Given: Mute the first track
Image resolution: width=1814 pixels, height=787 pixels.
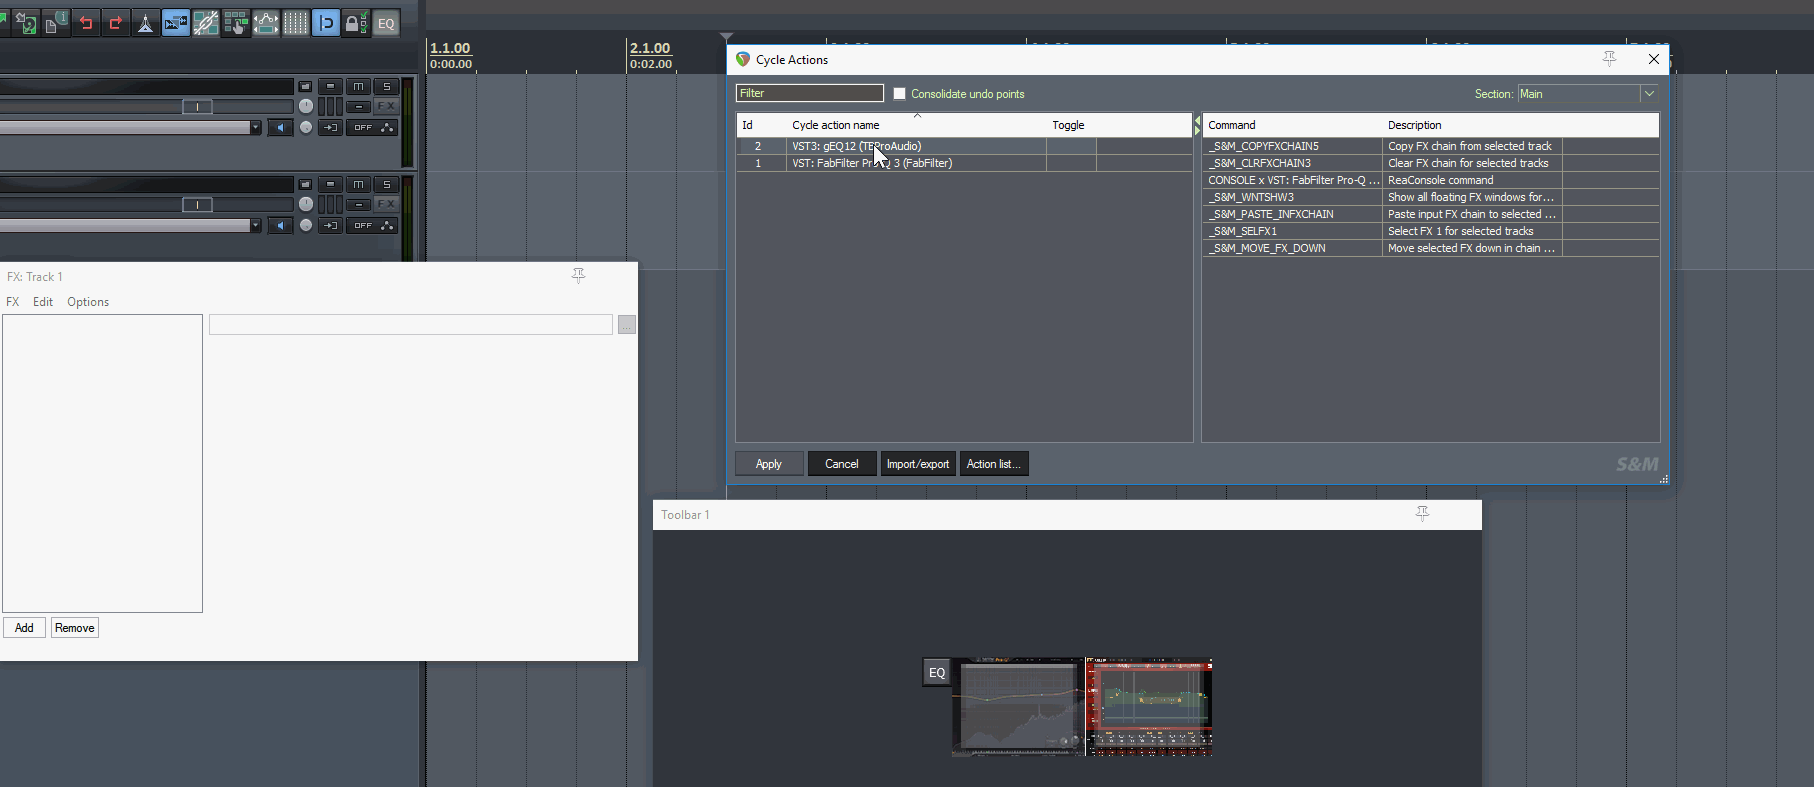Looking at the screenshot, I should [358, 87].
